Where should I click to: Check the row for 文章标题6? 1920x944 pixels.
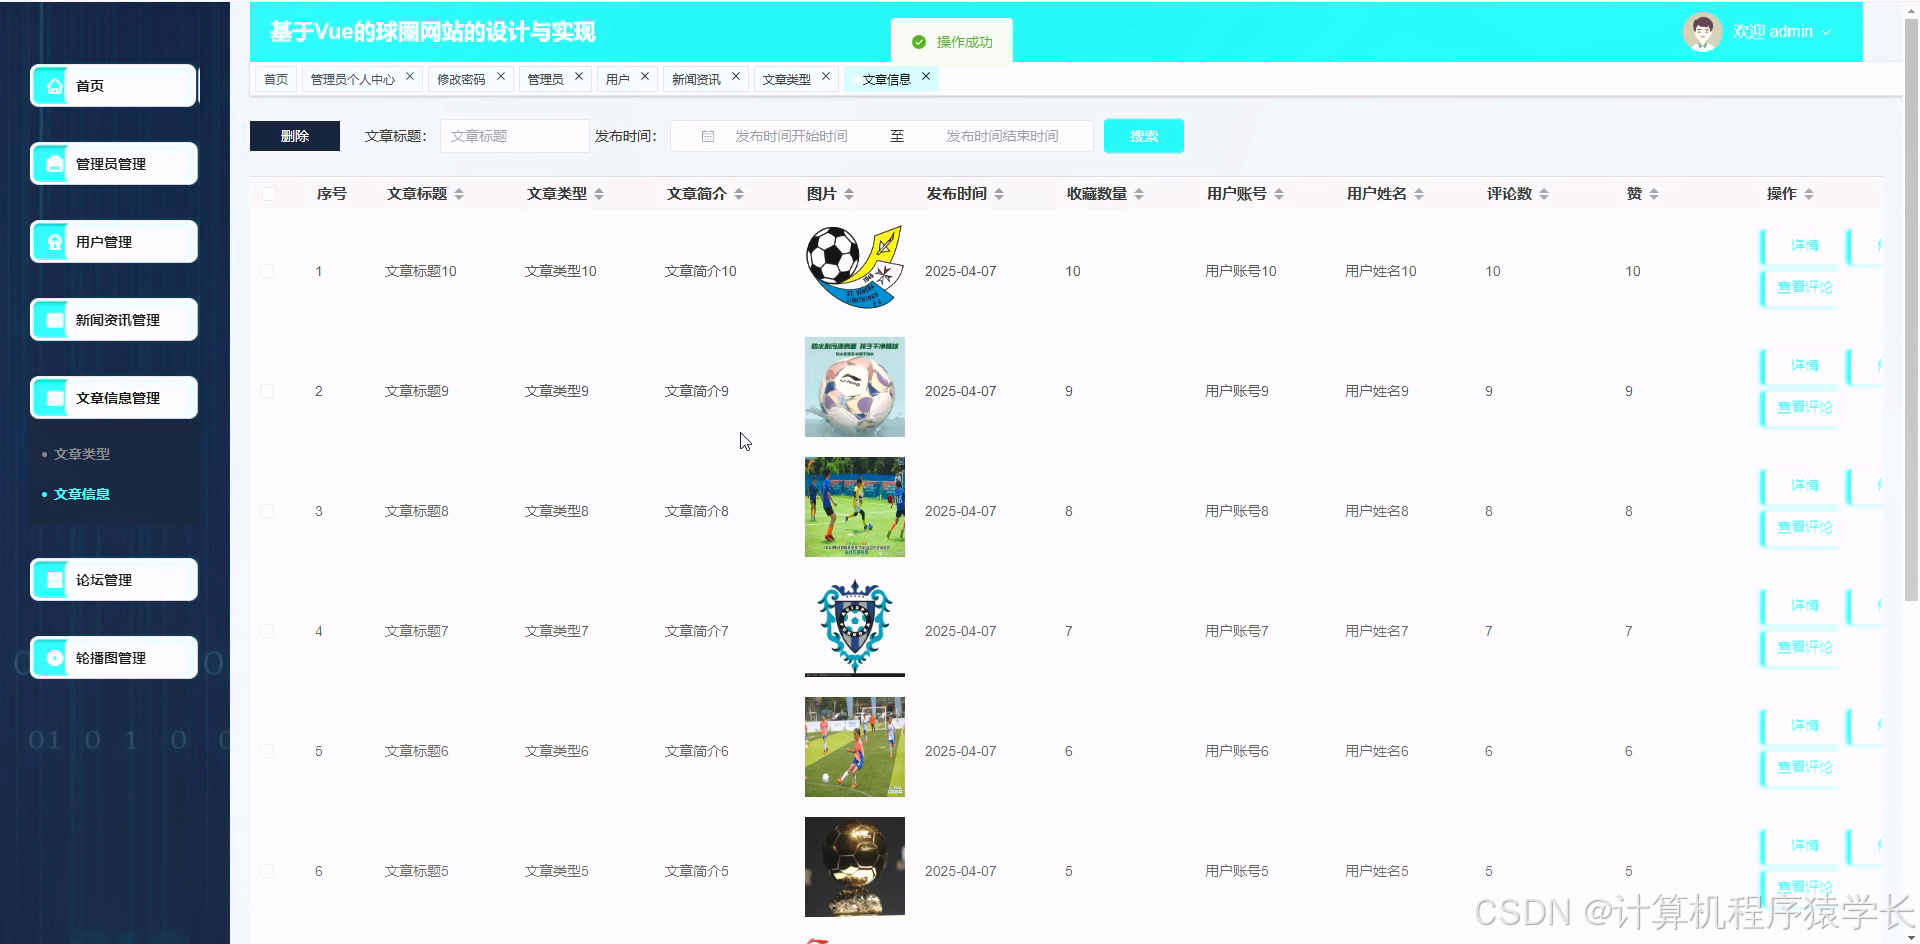pos(267,751)
